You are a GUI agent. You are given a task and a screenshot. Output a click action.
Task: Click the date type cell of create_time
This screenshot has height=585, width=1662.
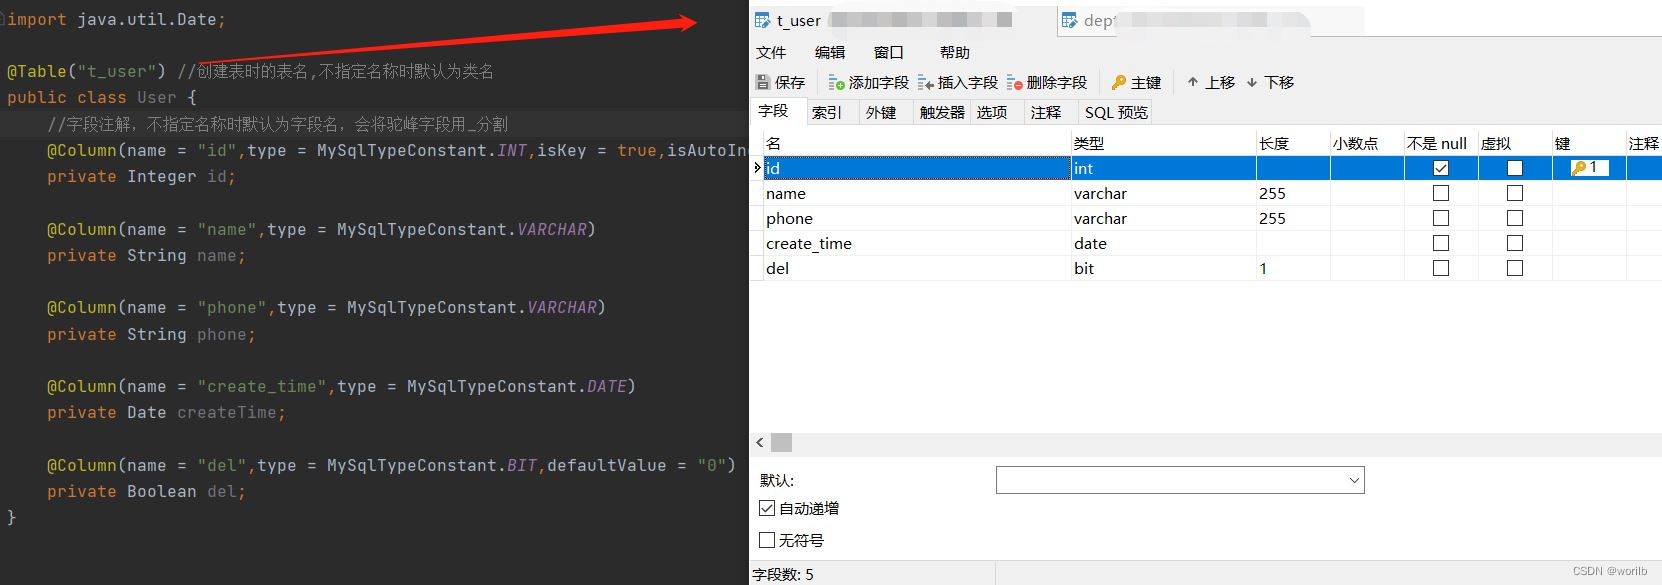1163,243
